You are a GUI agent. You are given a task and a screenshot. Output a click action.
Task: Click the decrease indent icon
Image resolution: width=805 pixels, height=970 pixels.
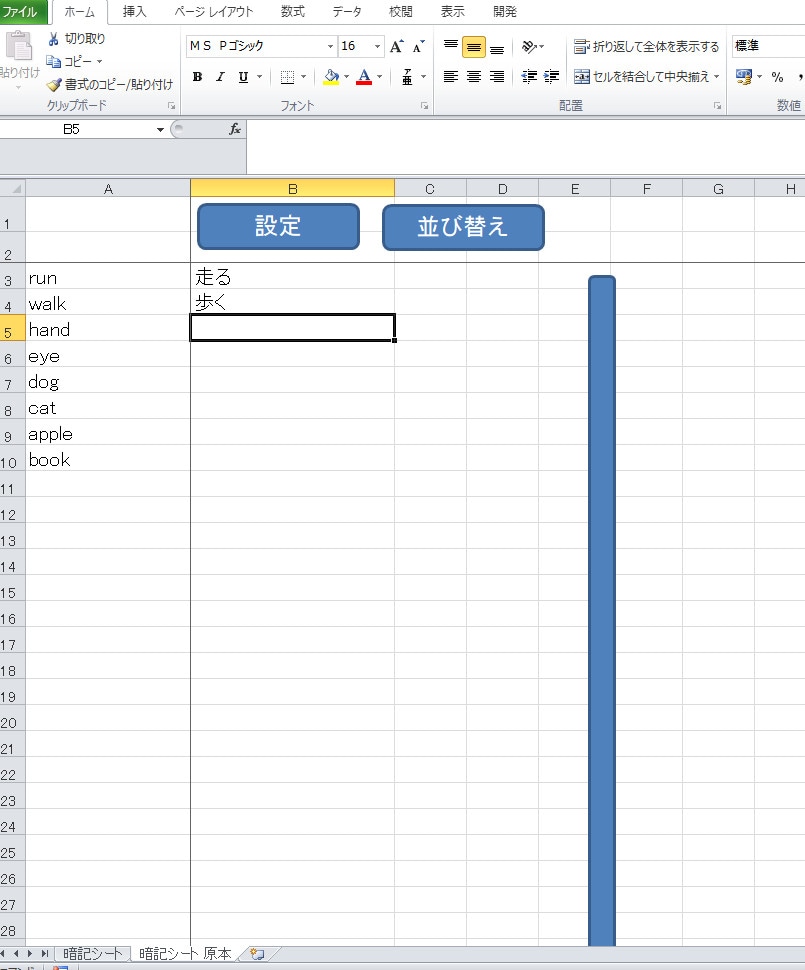(529, 77)
